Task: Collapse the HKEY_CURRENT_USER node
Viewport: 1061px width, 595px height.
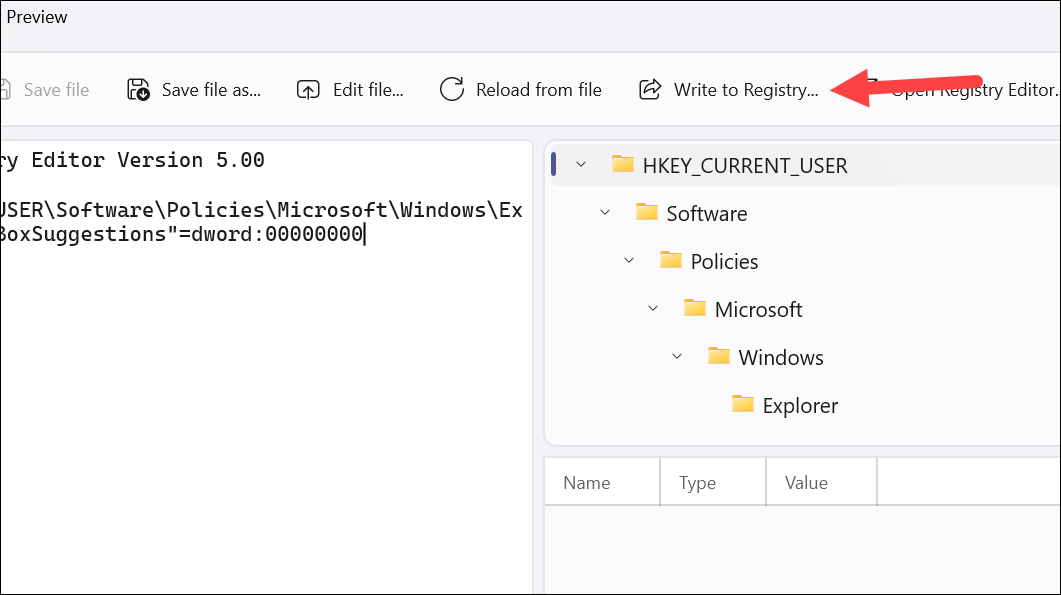Action: [579, 164]
